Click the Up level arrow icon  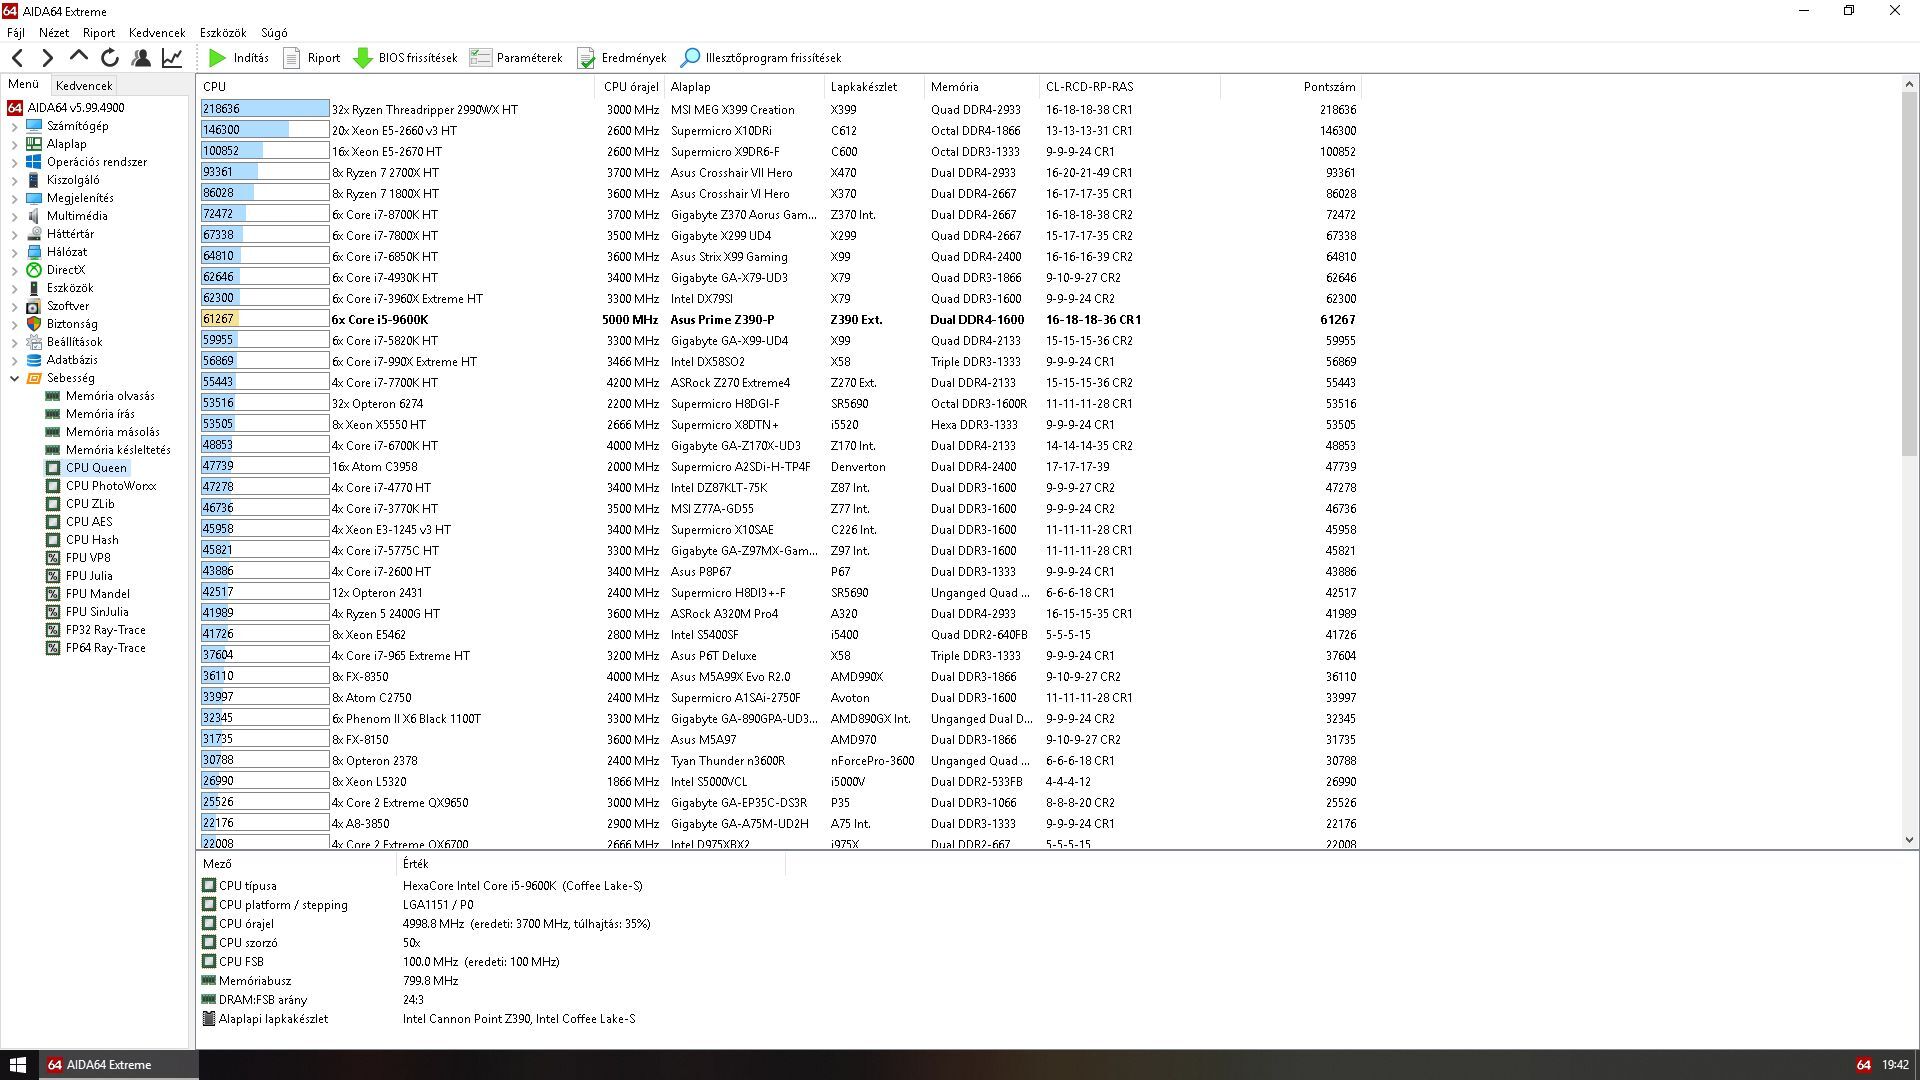click(79, 57)
